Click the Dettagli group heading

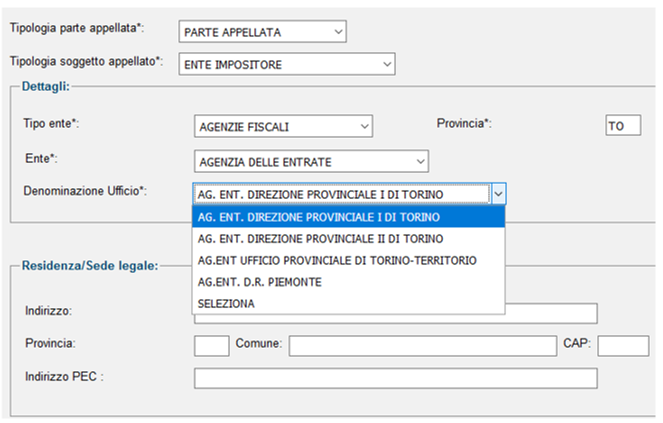[x=46, y=86]
